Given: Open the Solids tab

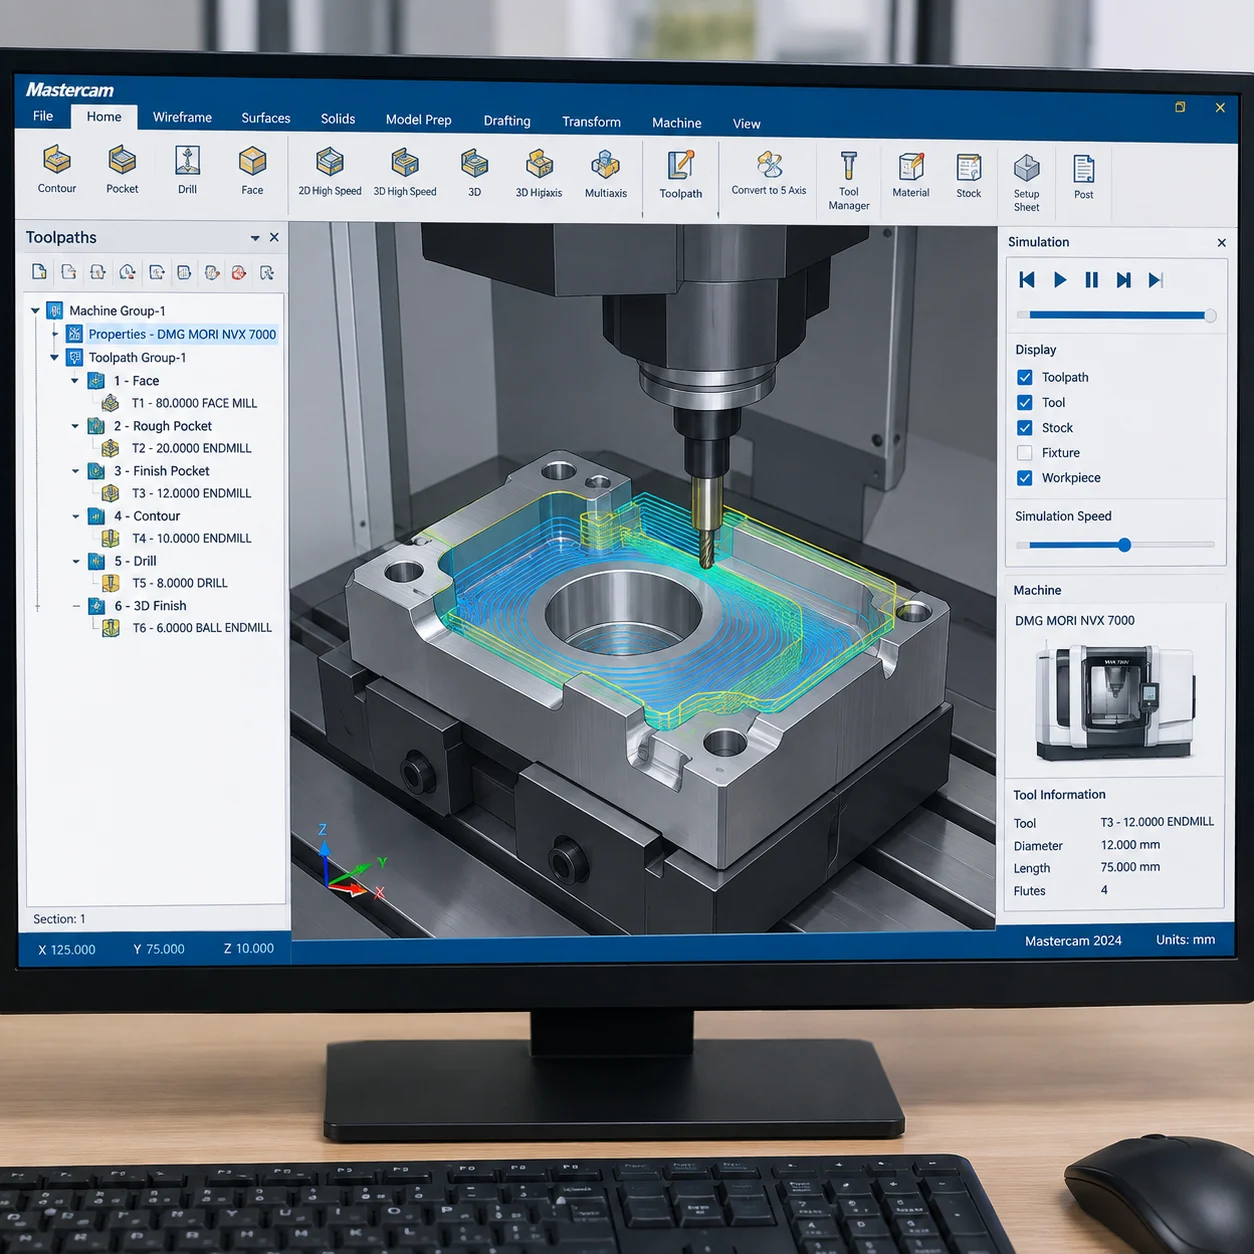Looking at the screenshot, I should (338, 119).
